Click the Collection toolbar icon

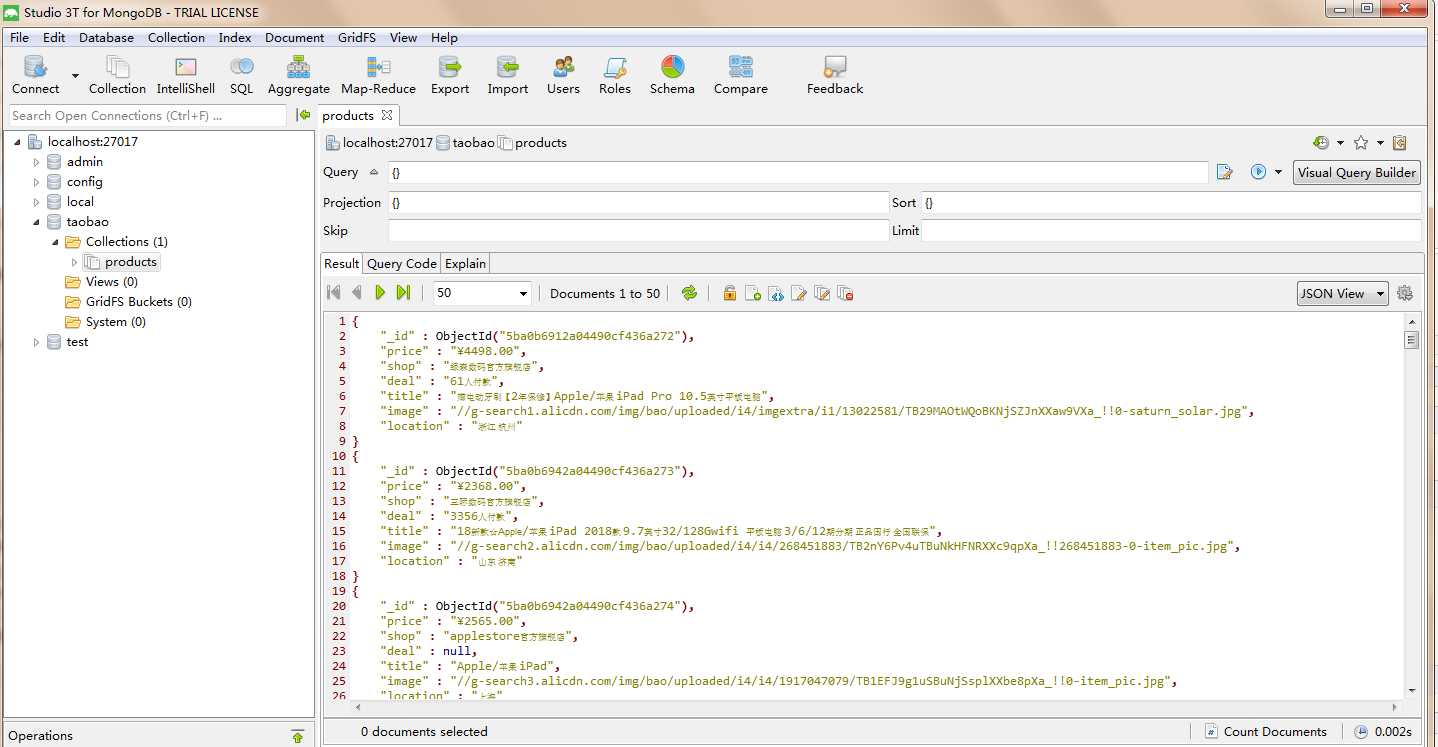[117, 75]
